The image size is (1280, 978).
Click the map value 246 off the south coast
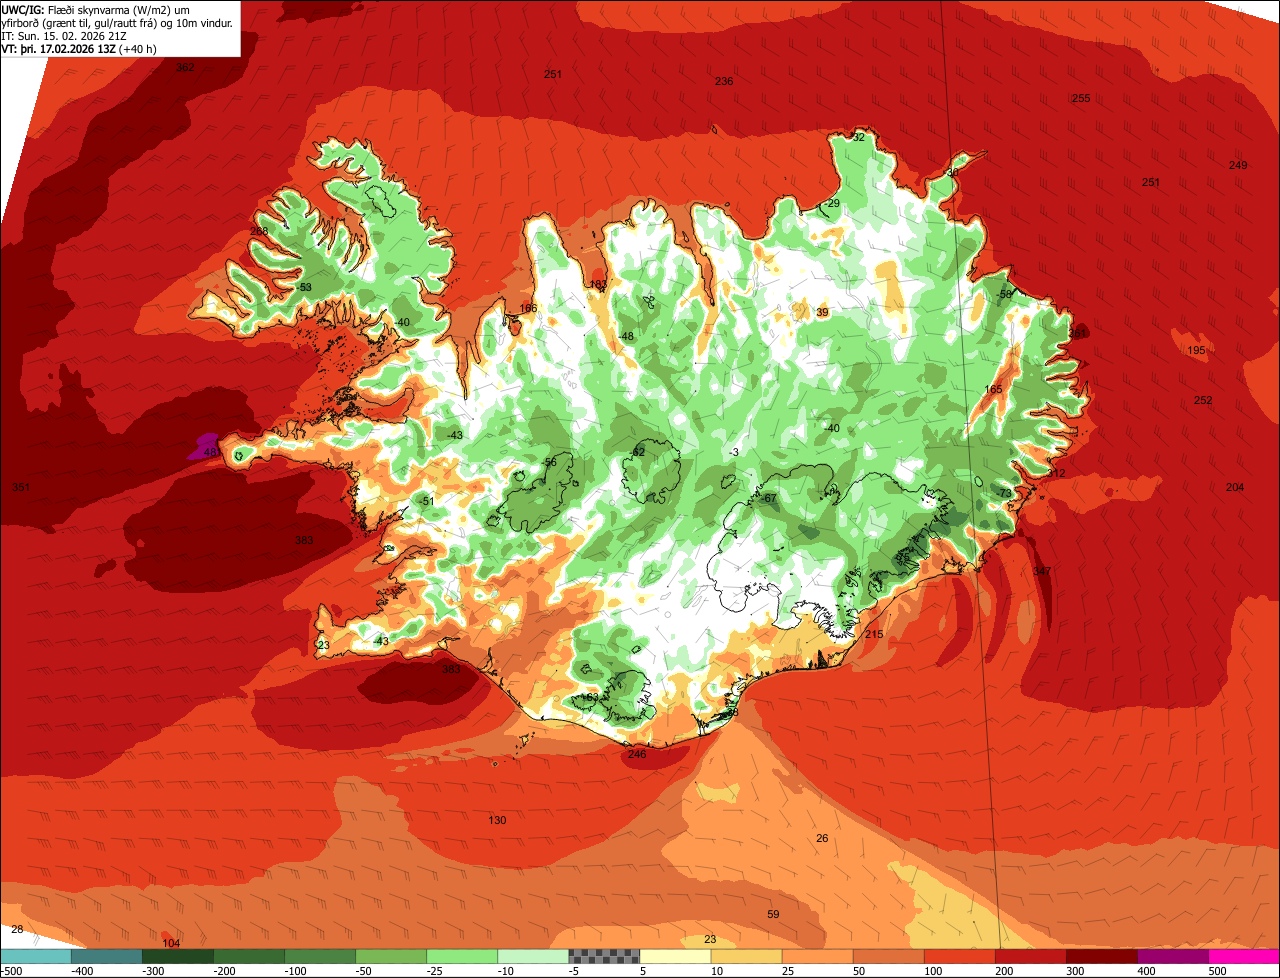(x=637, y=754)
